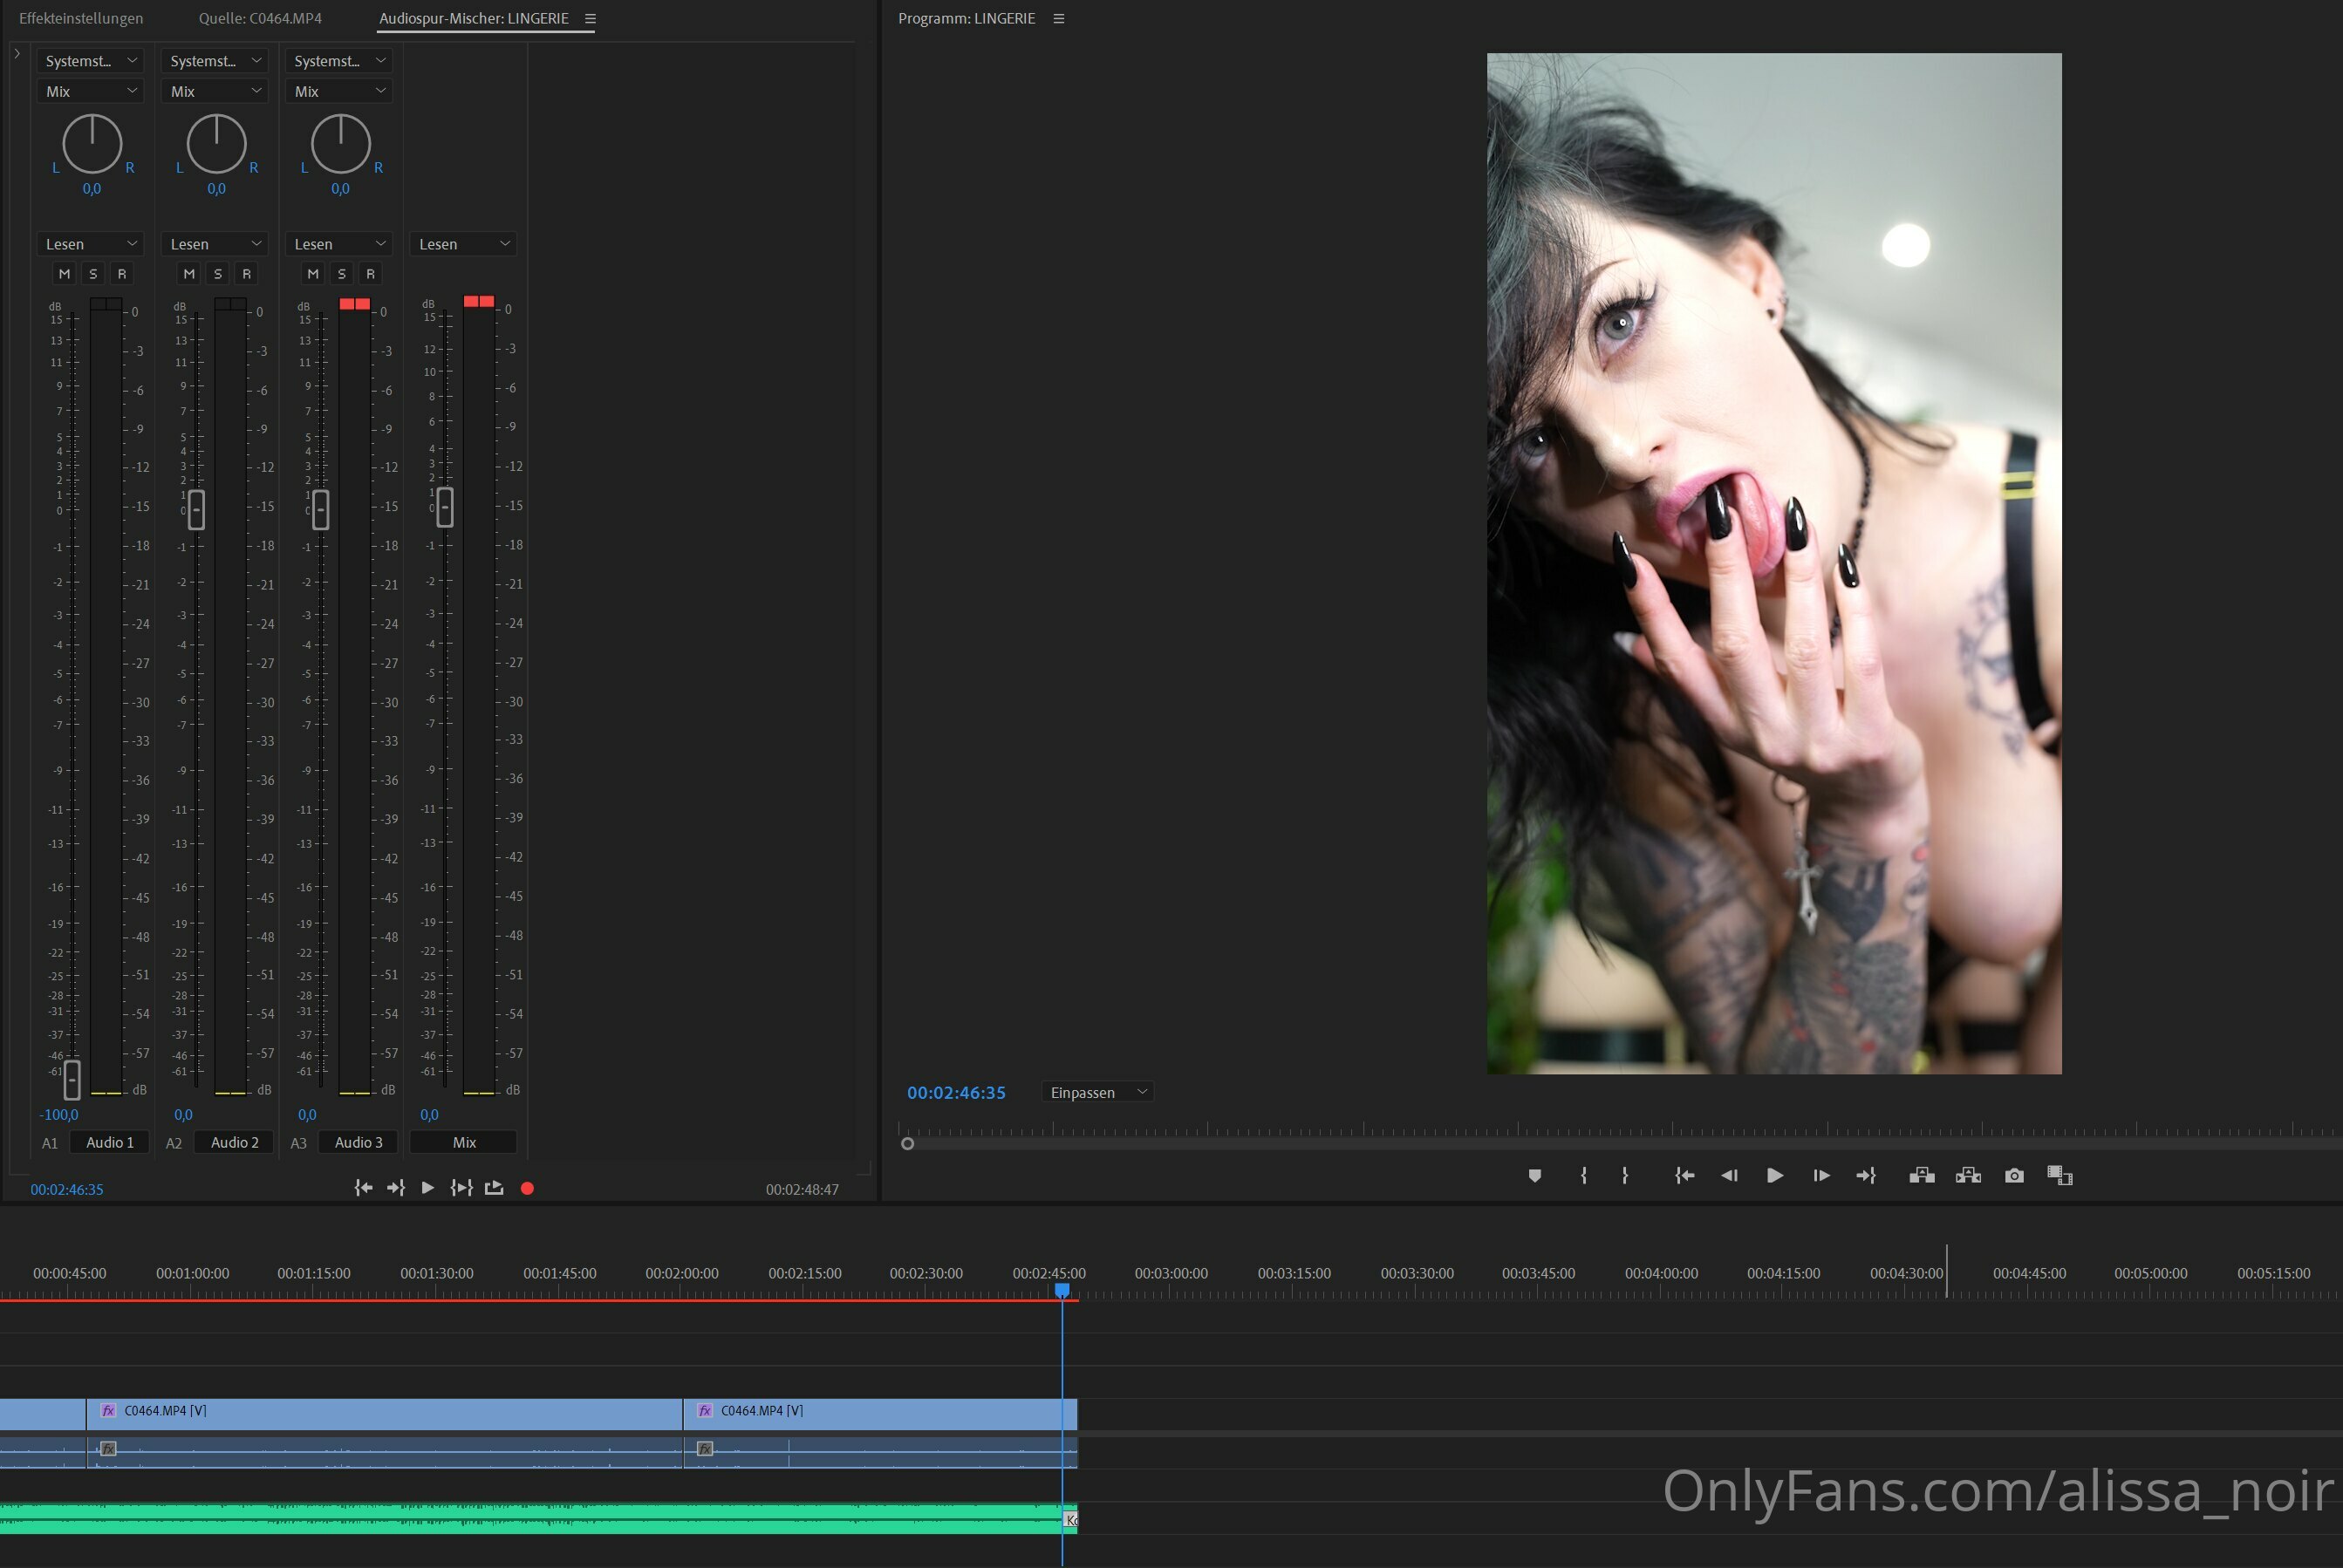Click Play in Program monitor transport
This screenshot has height=1568, width=2343.
click(1774, 1175)
